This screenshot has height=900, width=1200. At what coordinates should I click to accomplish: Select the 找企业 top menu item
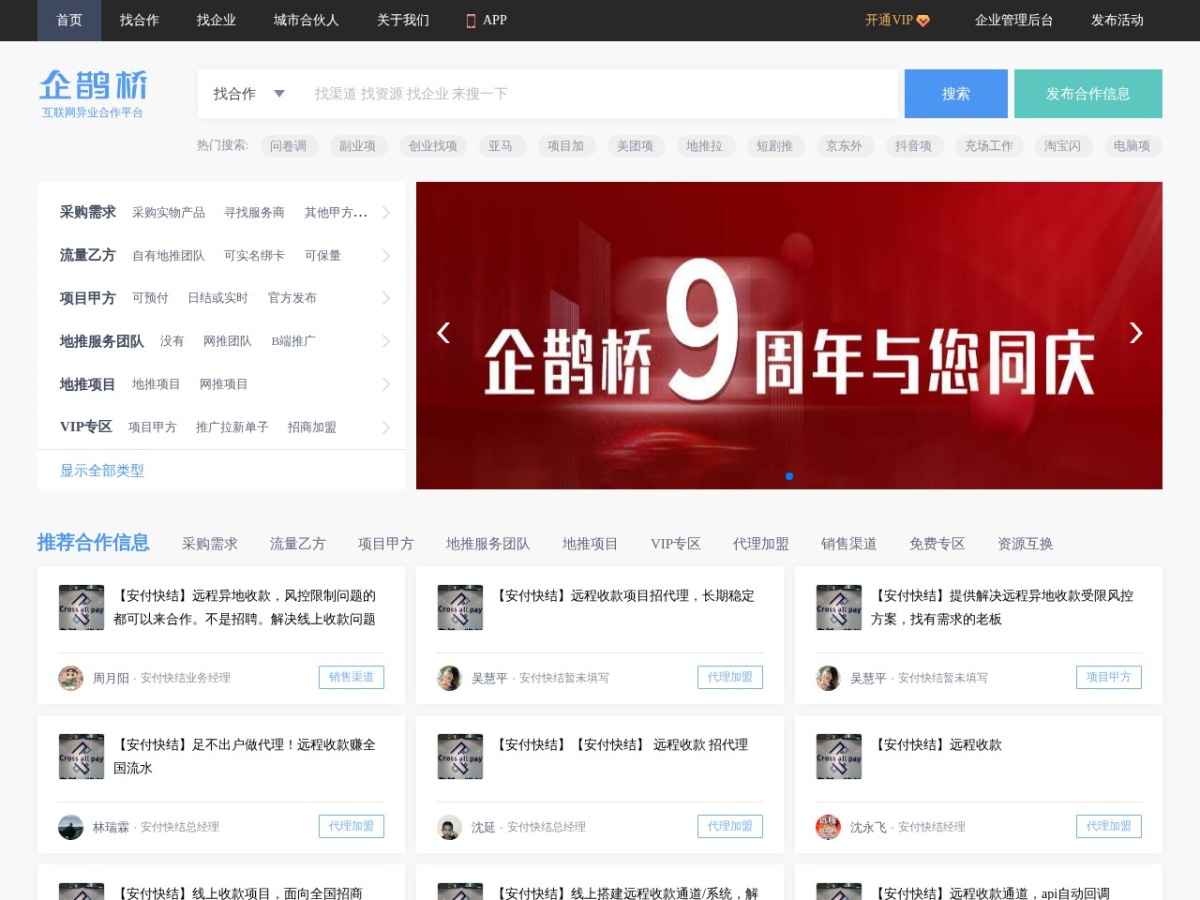coord(216,20)
